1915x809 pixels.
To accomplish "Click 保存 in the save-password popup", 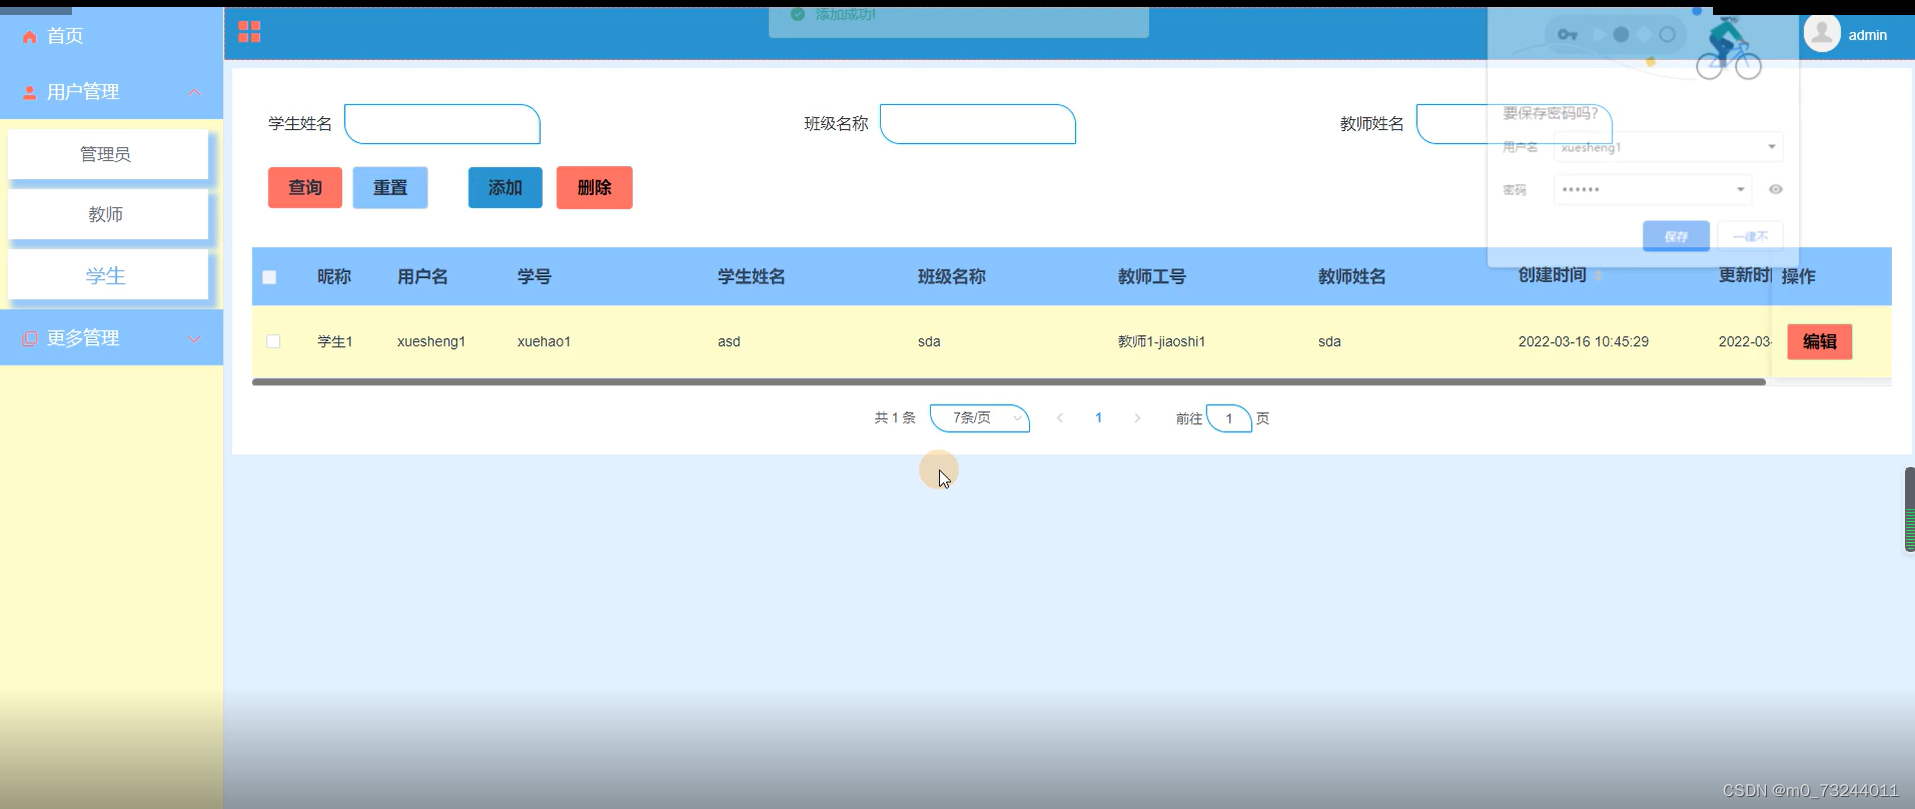I will click(x=1676, y=236).
